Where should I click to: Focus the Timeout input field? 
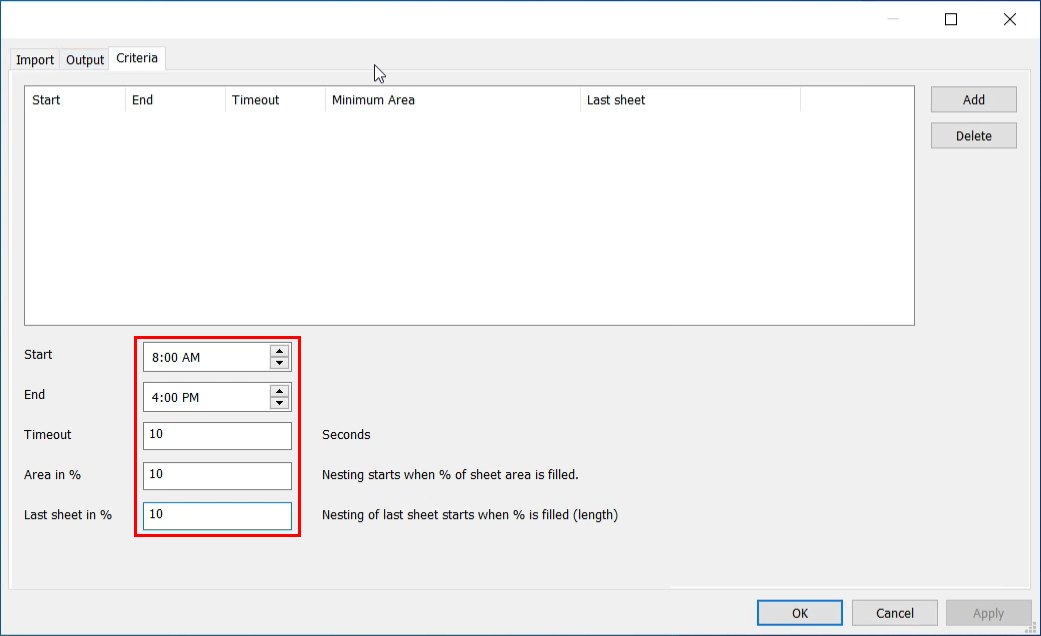coord(217,435)
